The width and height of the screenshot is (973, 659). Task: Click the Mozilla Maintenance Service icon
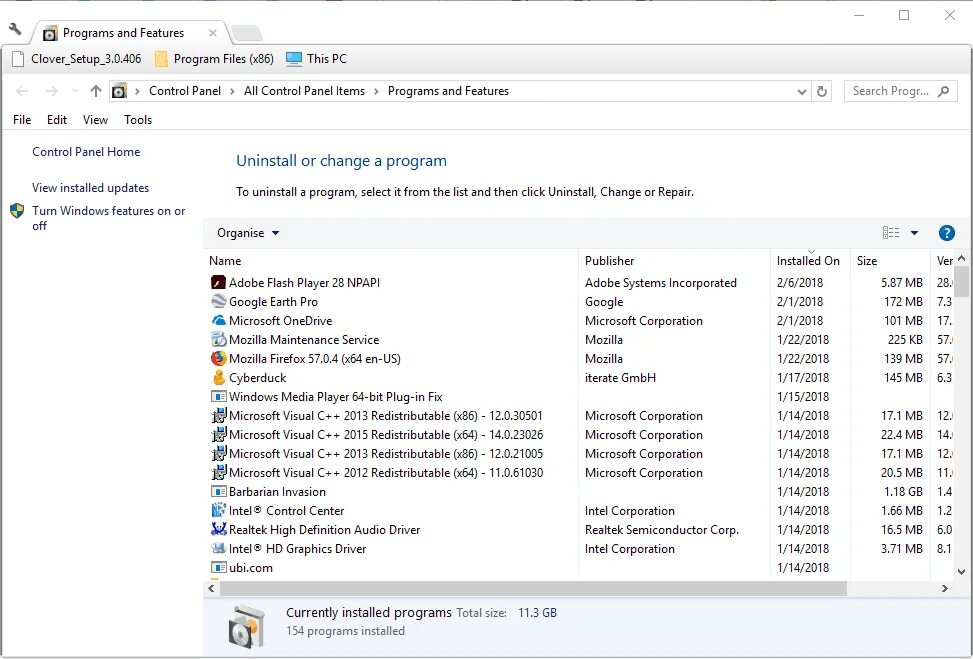(x=218, y=339)
